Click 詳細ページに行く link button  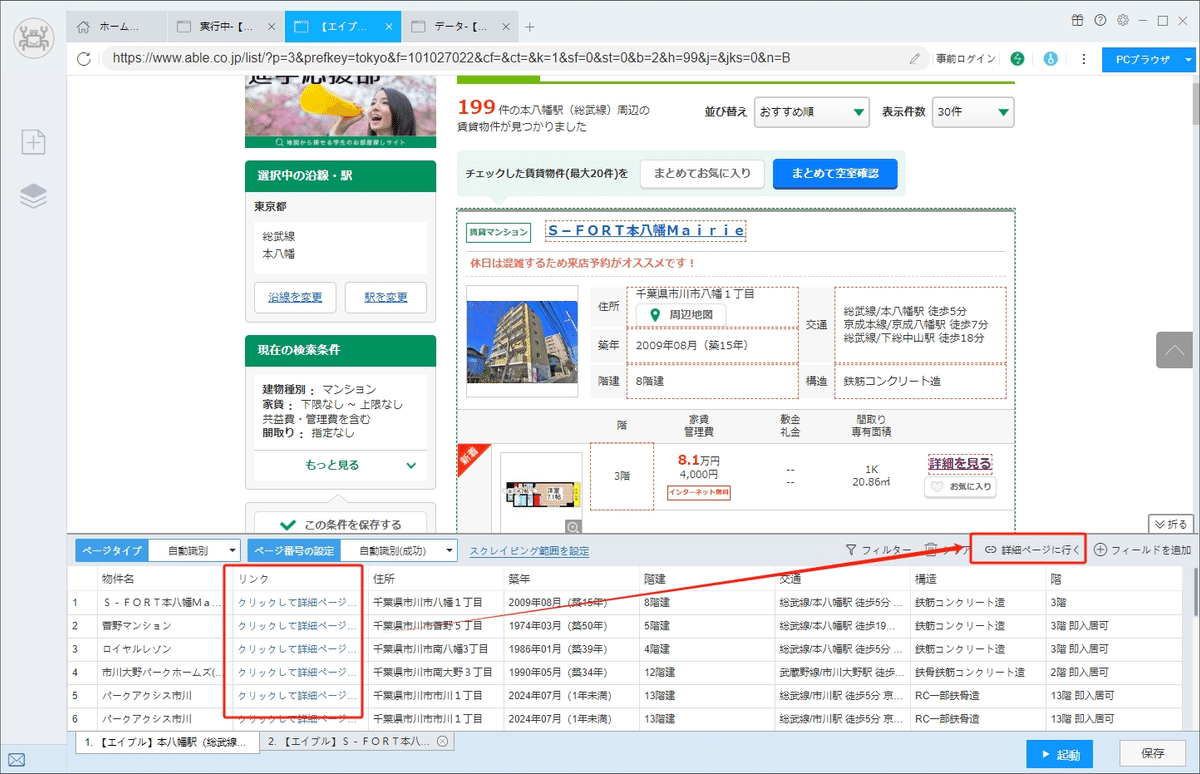1032,550
